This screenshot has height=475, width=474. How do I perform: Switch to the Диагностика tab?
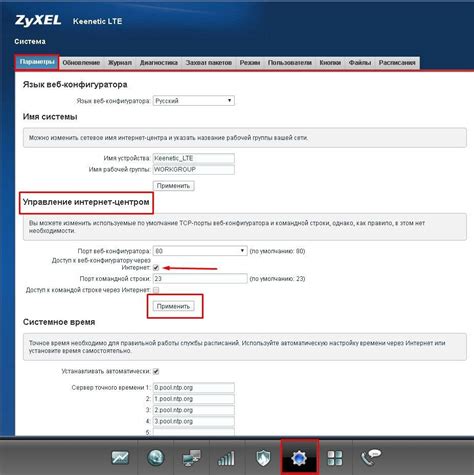159,63
